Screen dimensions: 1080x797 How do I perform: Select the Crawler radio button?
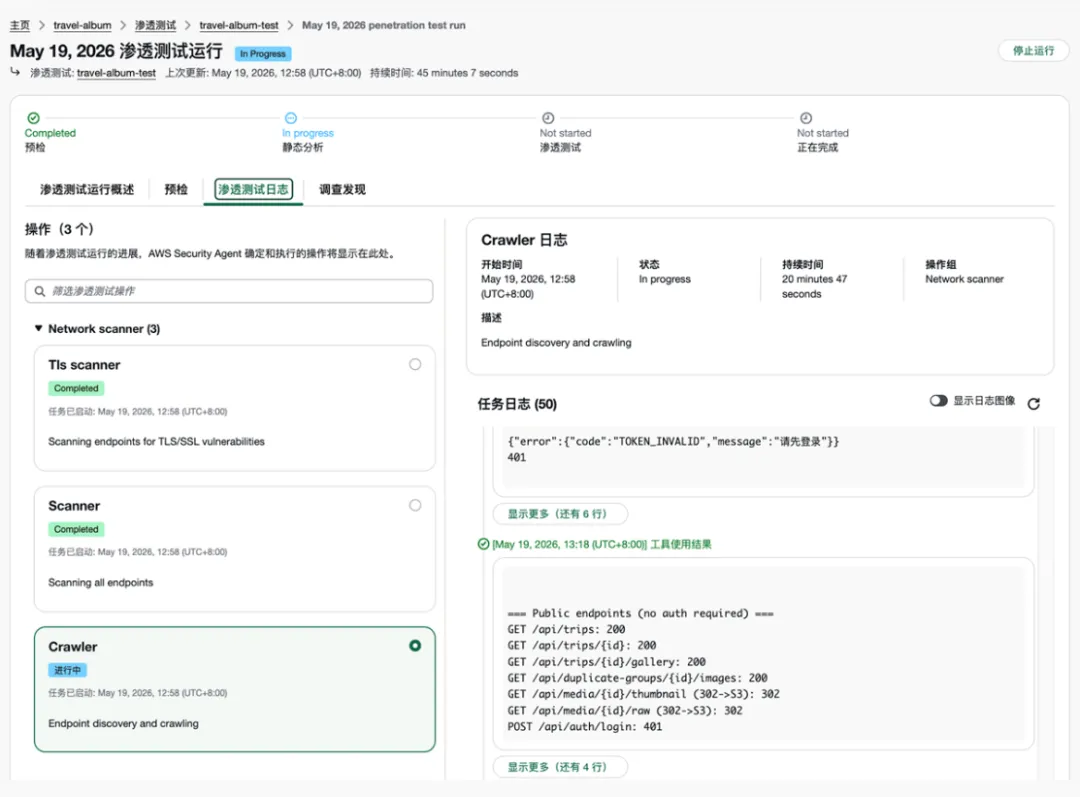[415, 645]
